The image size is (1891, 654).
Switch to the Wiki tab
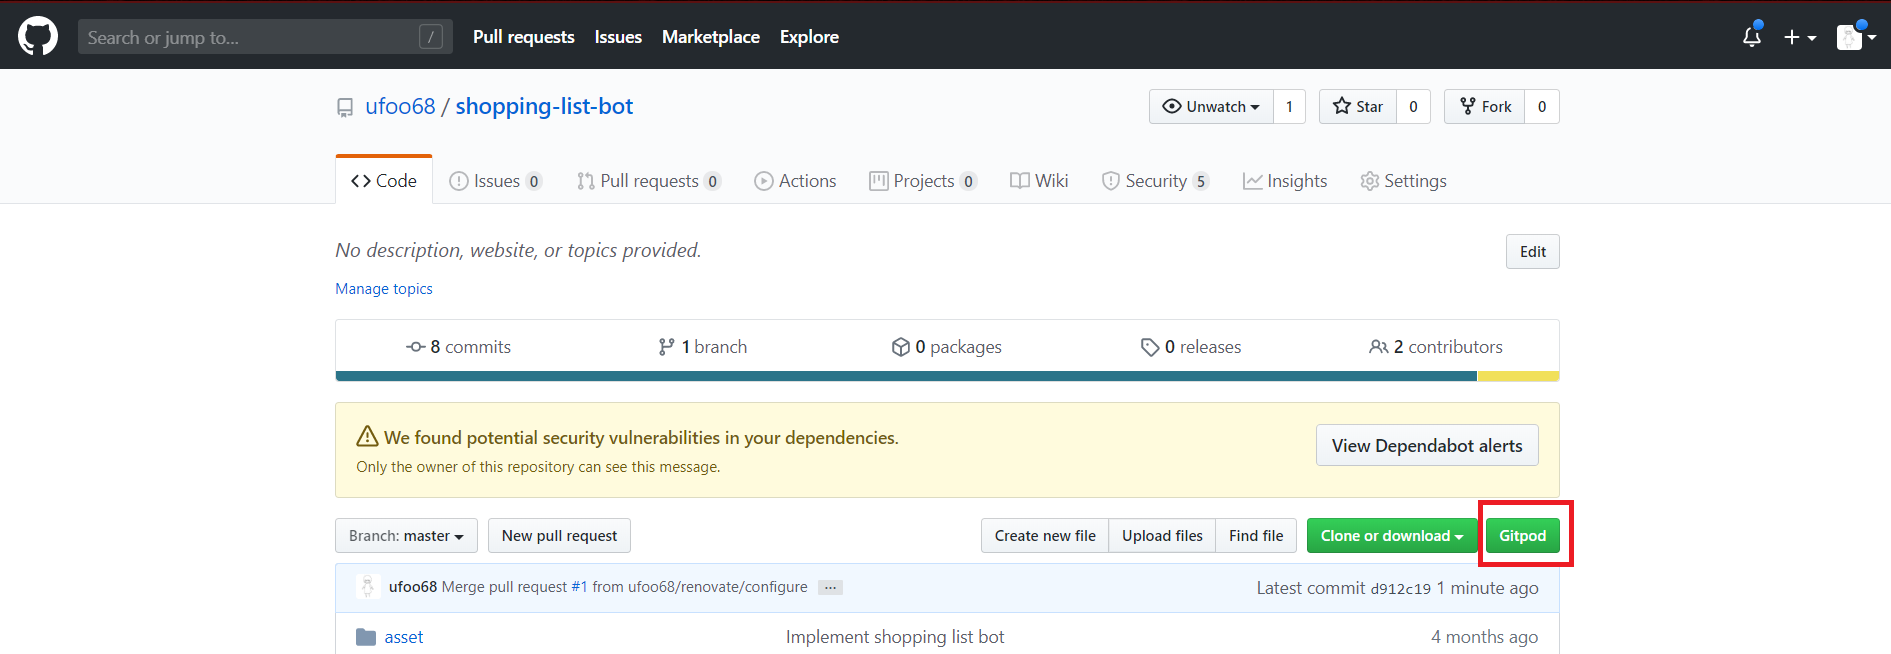[x=1039, y=181]
